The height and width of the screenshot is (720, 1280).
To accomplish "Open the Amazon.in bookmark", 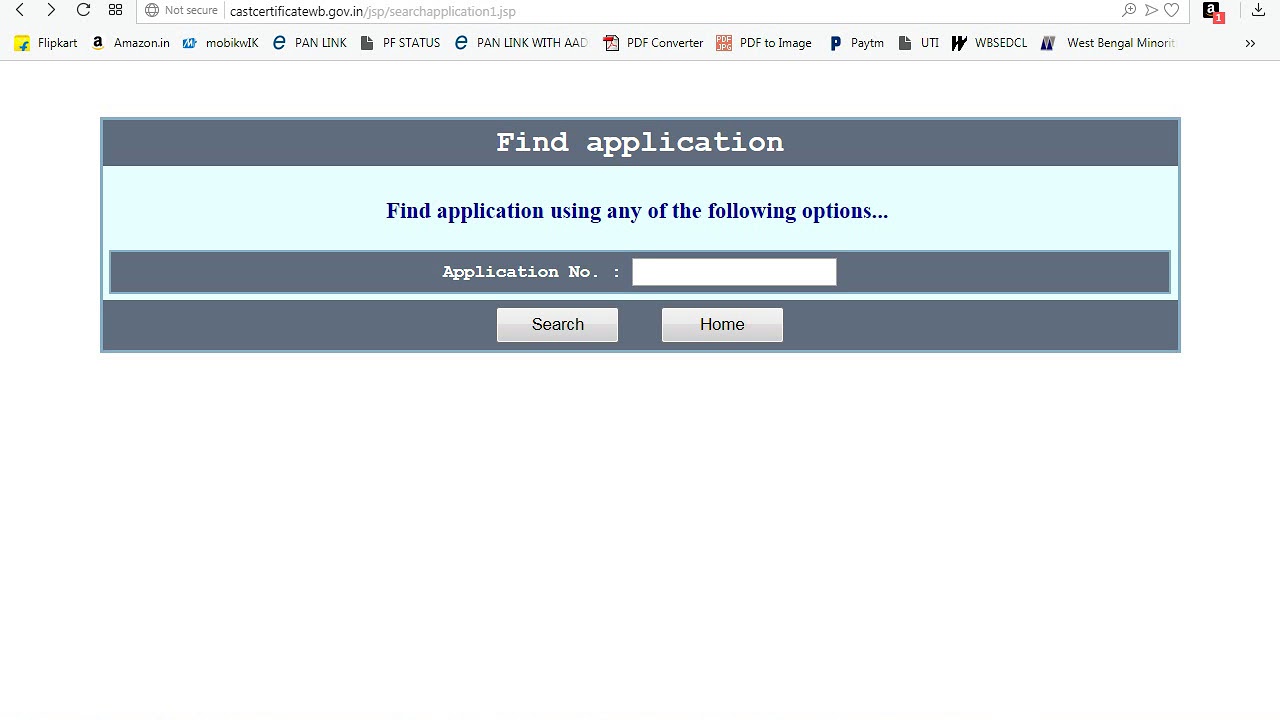I will pyautogui.click(x=131, y=43).
